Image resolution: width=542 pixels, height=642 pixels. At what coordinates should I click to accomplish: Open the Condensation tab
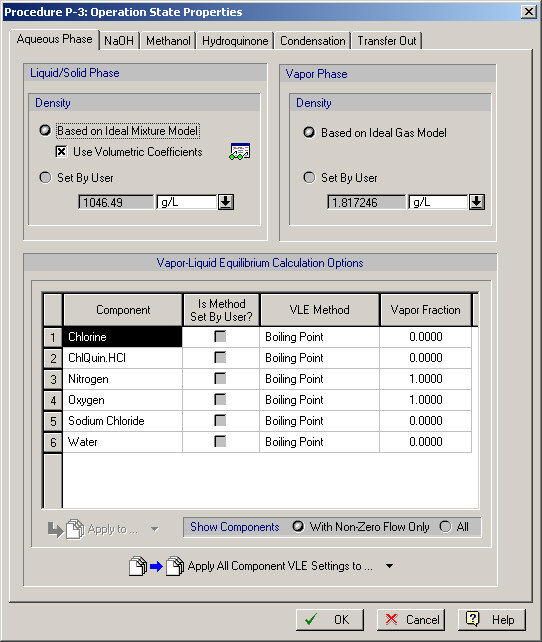[312, 41]
